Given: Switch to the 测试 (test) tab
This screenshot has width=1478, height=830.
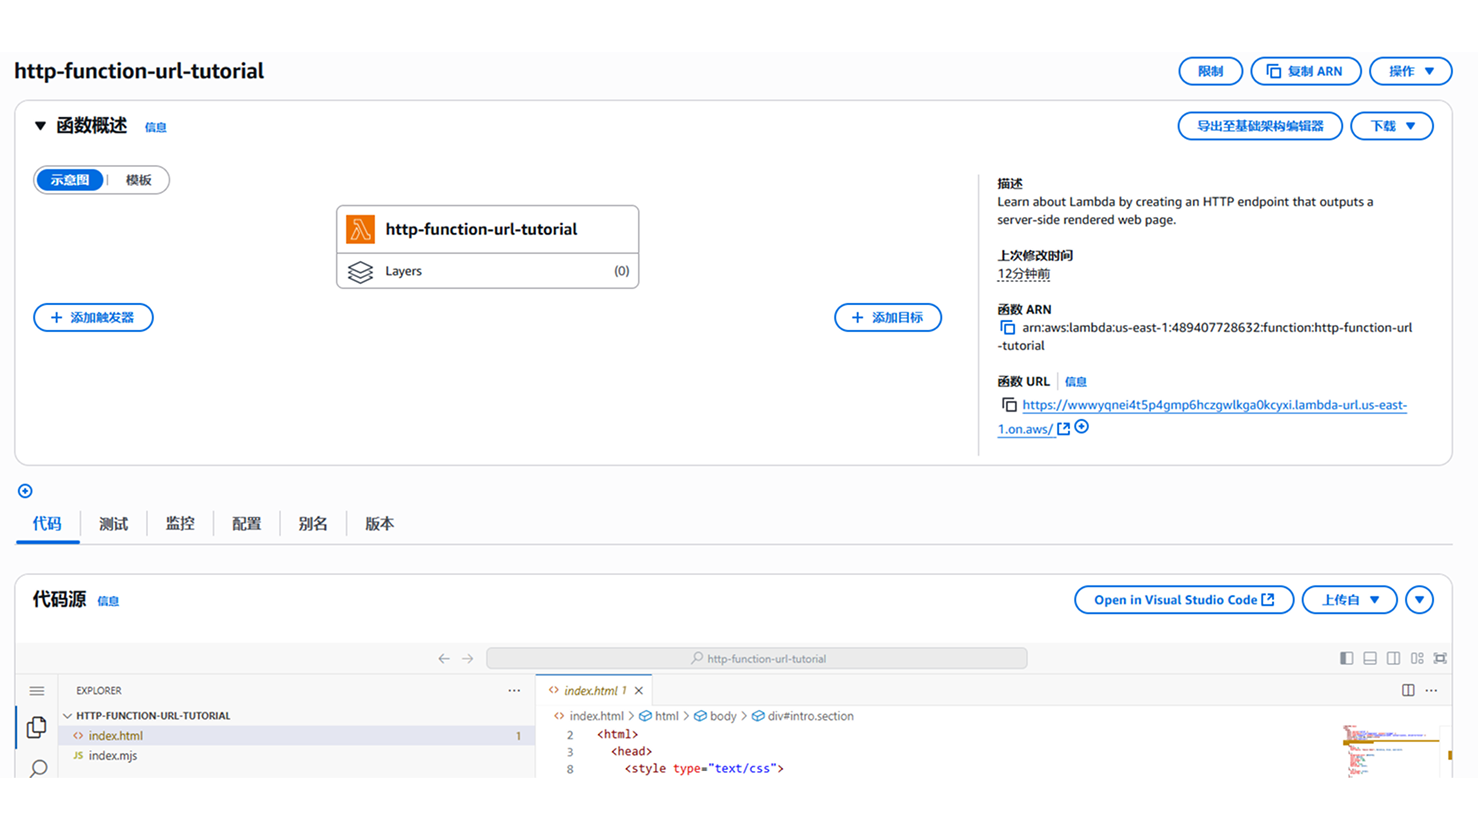Looking at the screenshot, I should click(113, 524).
